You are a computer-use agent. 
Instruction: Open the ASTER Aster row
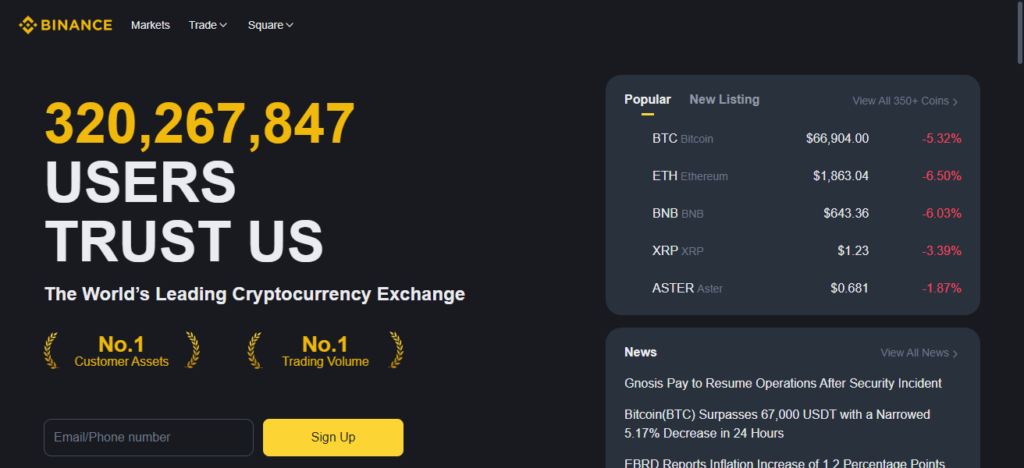click(793, 288)
